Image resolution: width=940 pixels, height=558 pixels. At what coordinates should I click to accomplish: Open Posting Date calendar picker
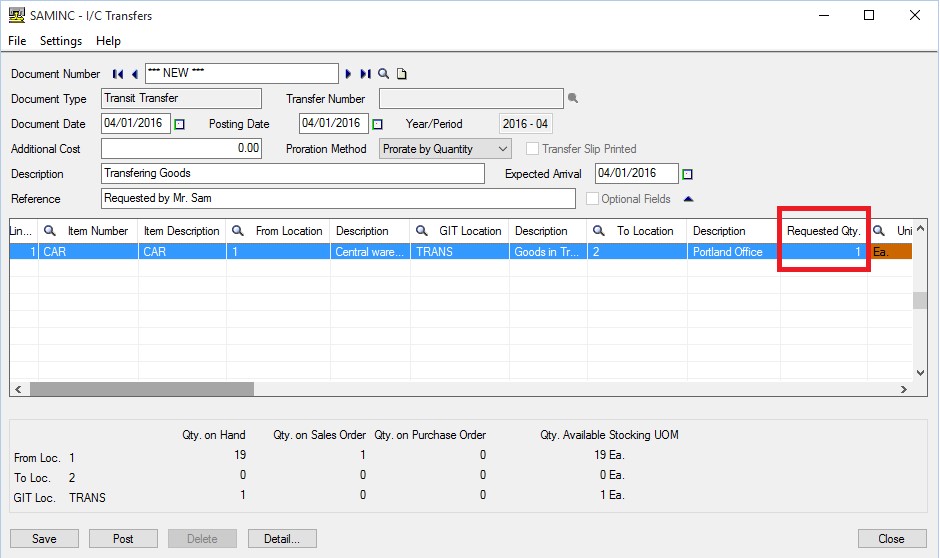pyautogui.click(x=377, y=124)
